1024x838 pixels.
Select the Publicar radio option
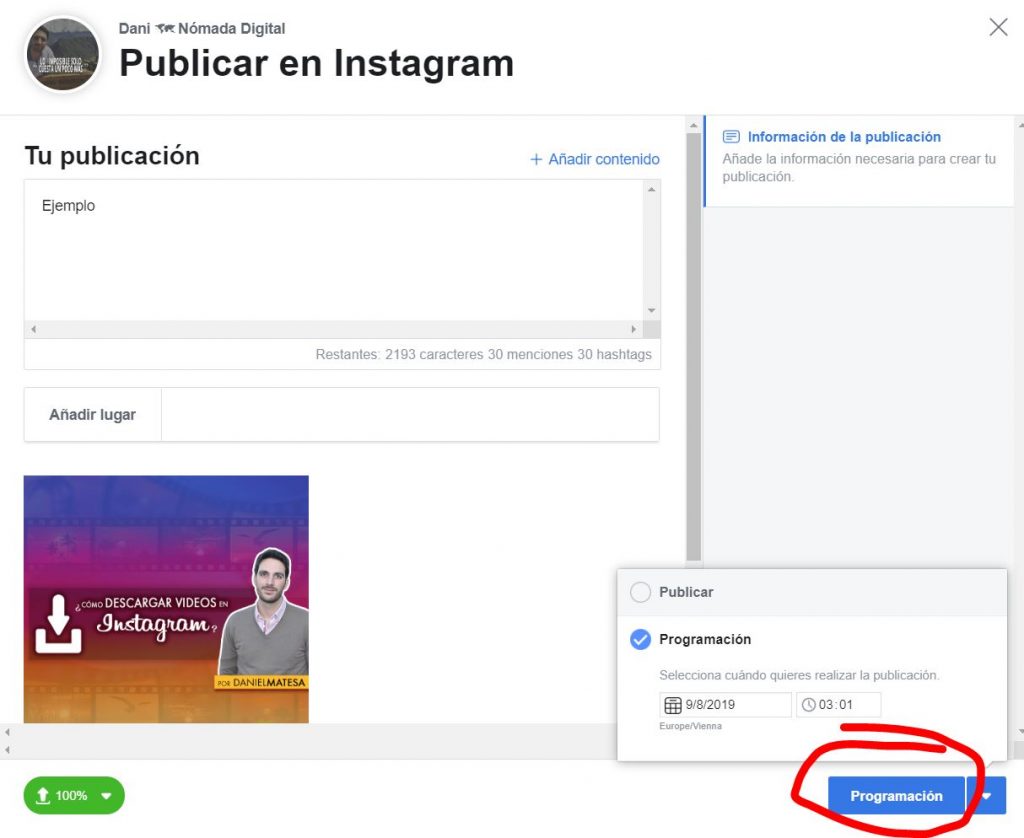coord(640,592)
